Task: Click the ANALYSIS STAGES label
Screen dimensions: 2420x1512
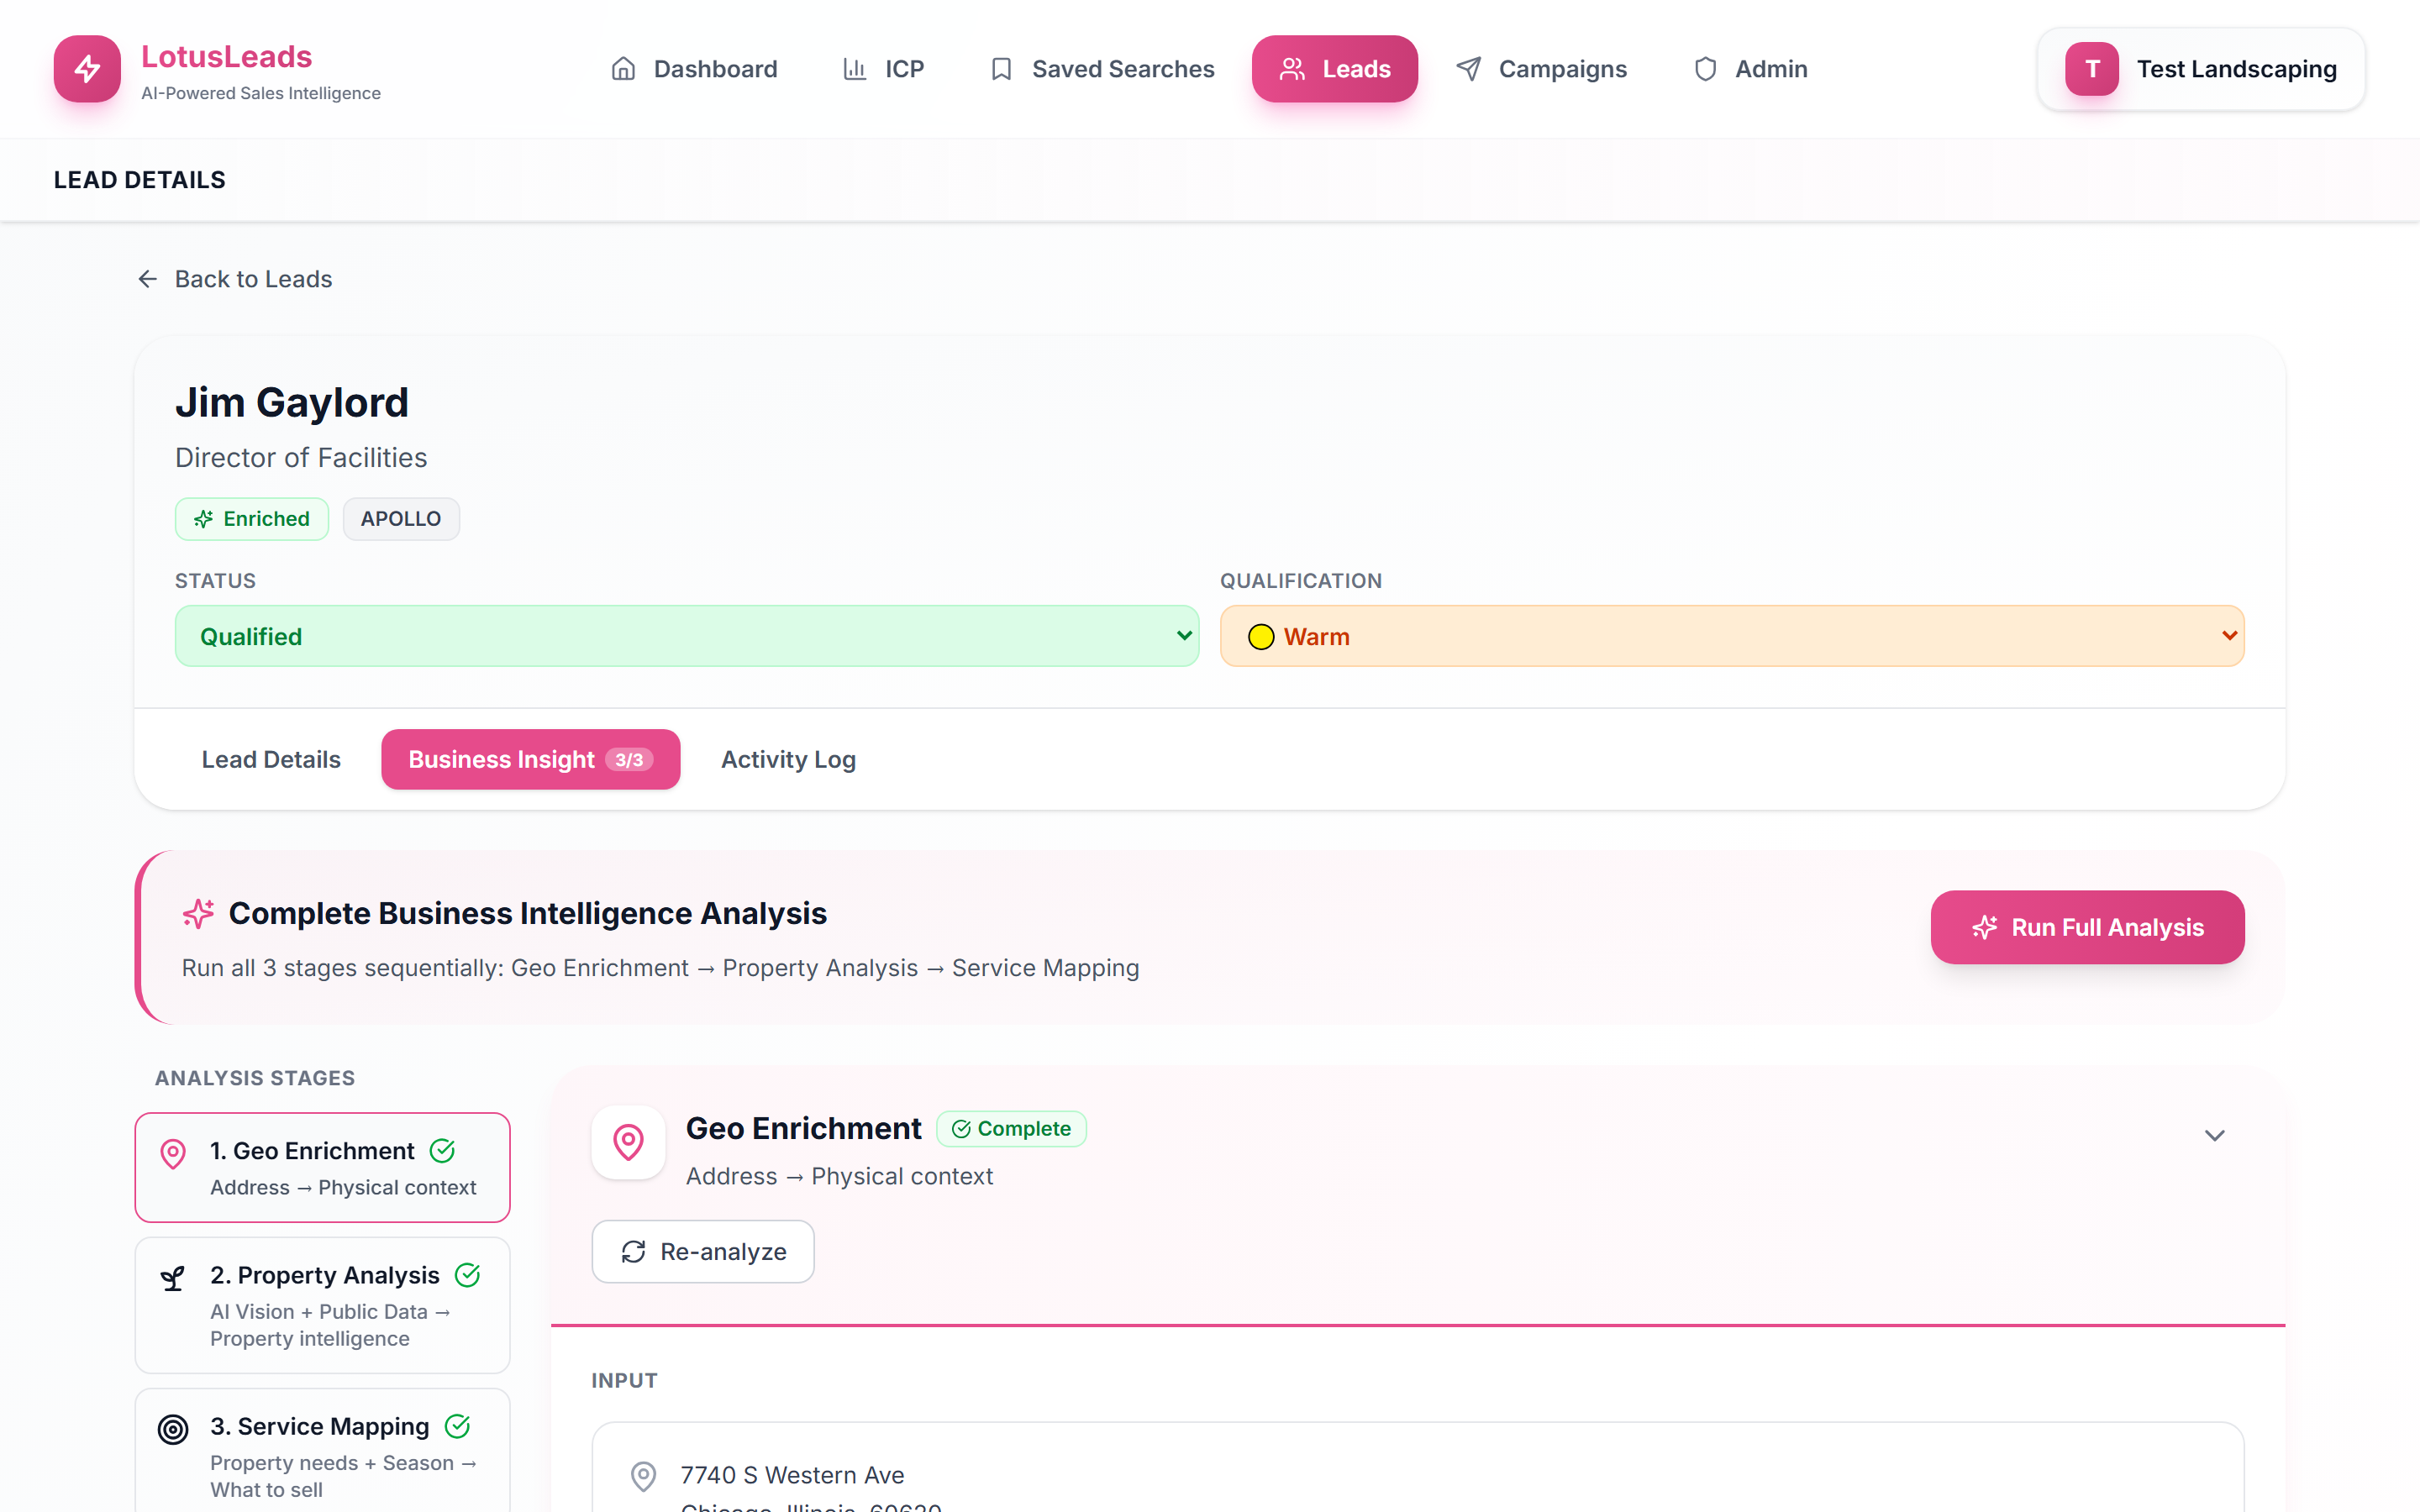Action: (x=255, y=1078)
